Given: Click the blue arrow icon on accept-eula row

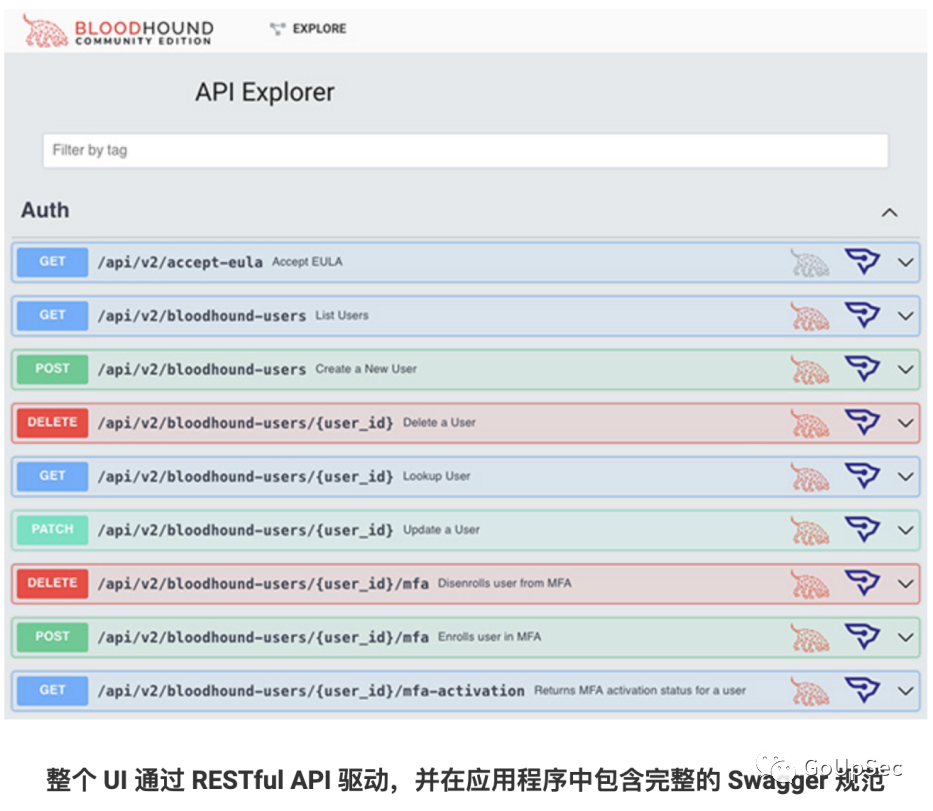Looking at the screenshot, I should click(863, 261).
